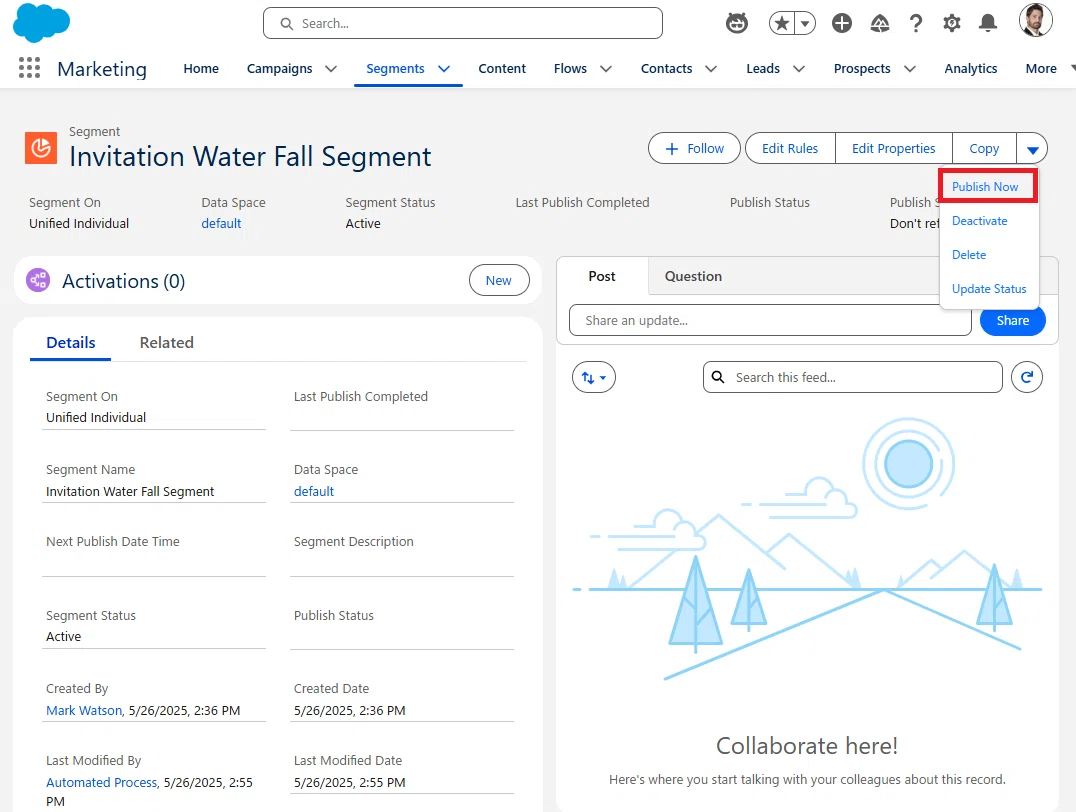Image resolution: width=1076 pixels, height=812 pixels.
Task: Click the Share an update field
Action: (x=770, y=321)
